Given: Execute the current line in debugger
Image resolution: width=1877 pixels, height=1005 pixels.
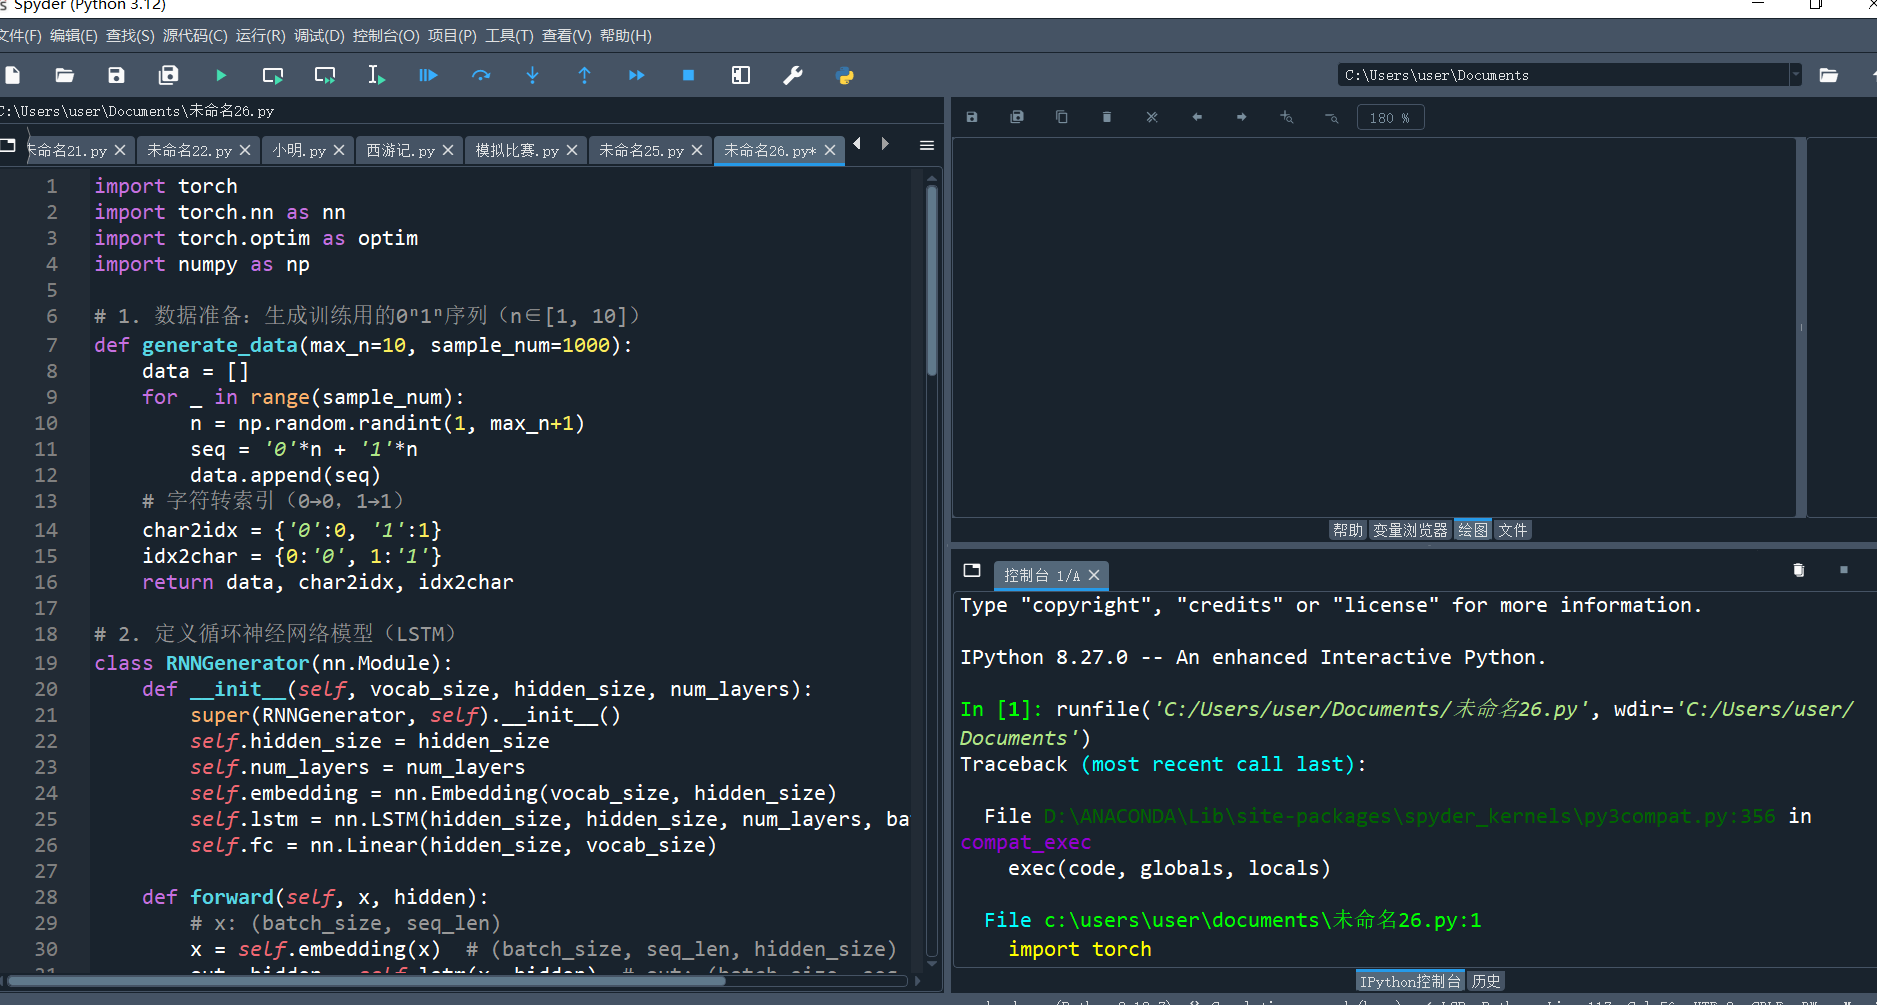Looking at the screenshot, I should (481, 75).
